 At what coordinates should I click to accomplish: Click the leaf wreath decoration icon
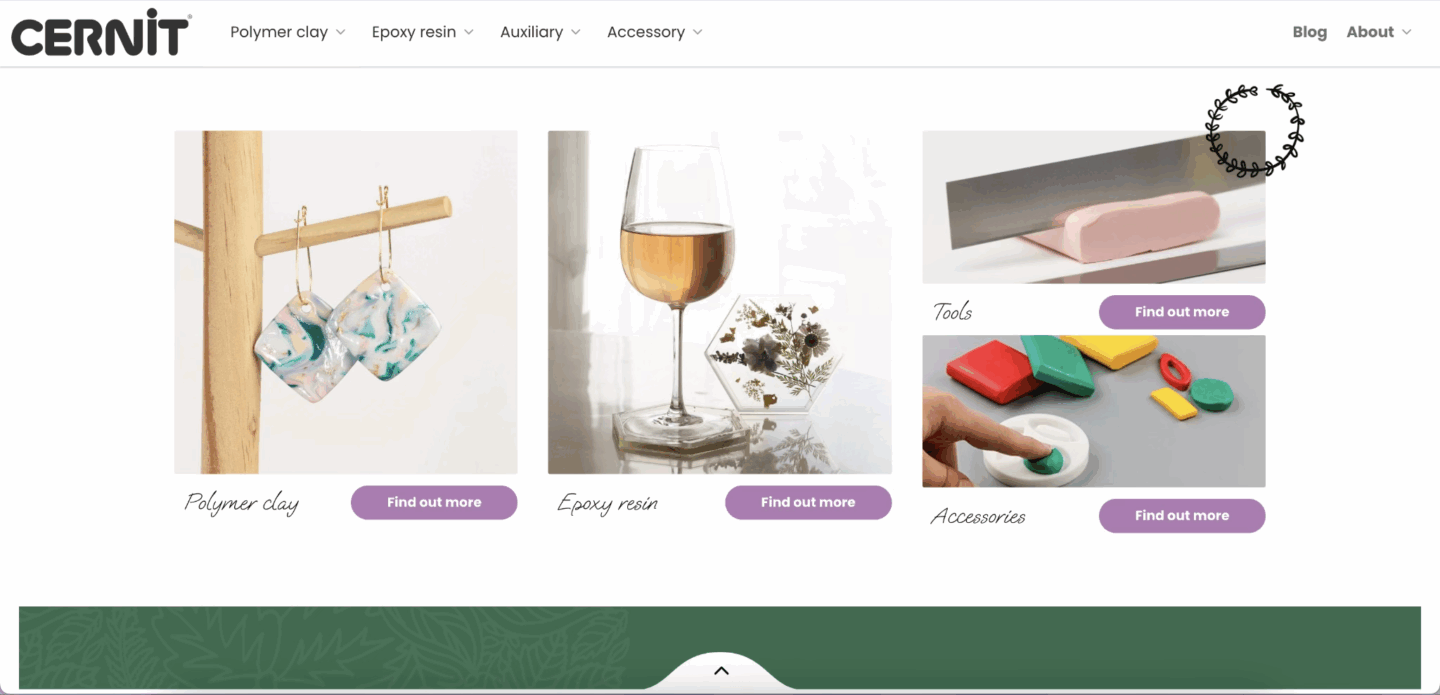pyautogui.click(x=1255, y=131)
